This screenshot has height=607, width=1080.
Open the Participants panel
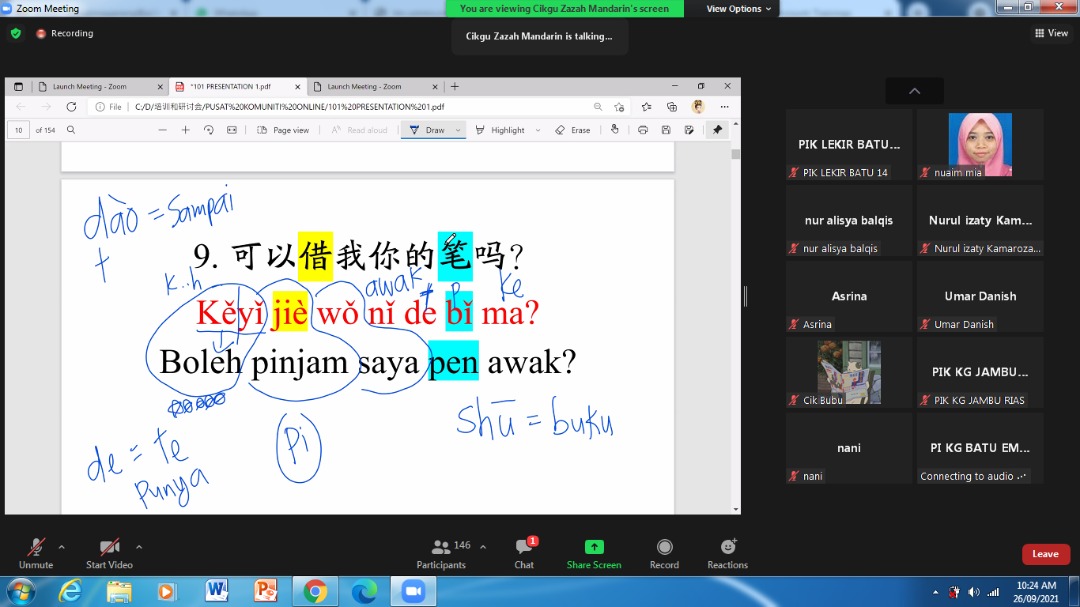click(442, 553)
